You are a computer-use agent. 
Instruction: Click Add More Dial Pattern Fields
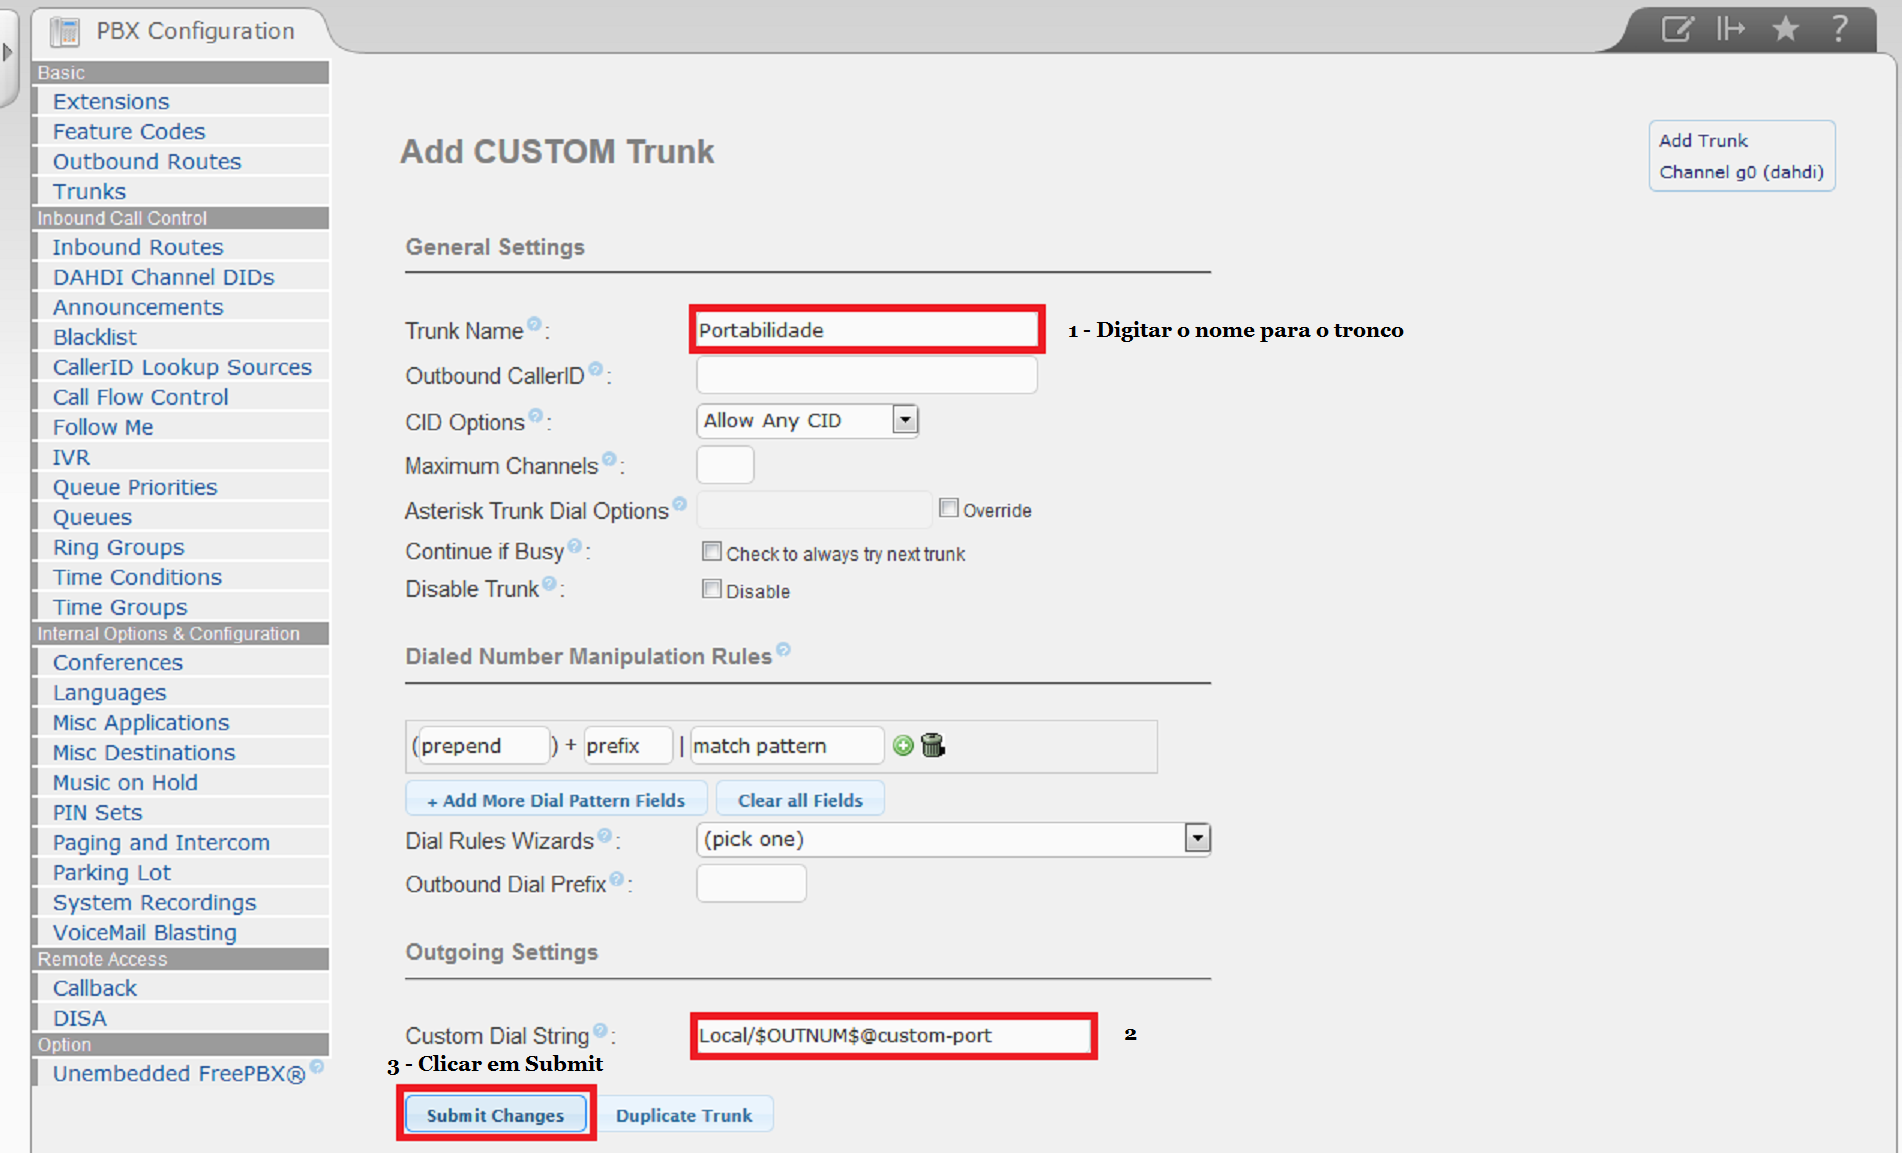[556, 800]
